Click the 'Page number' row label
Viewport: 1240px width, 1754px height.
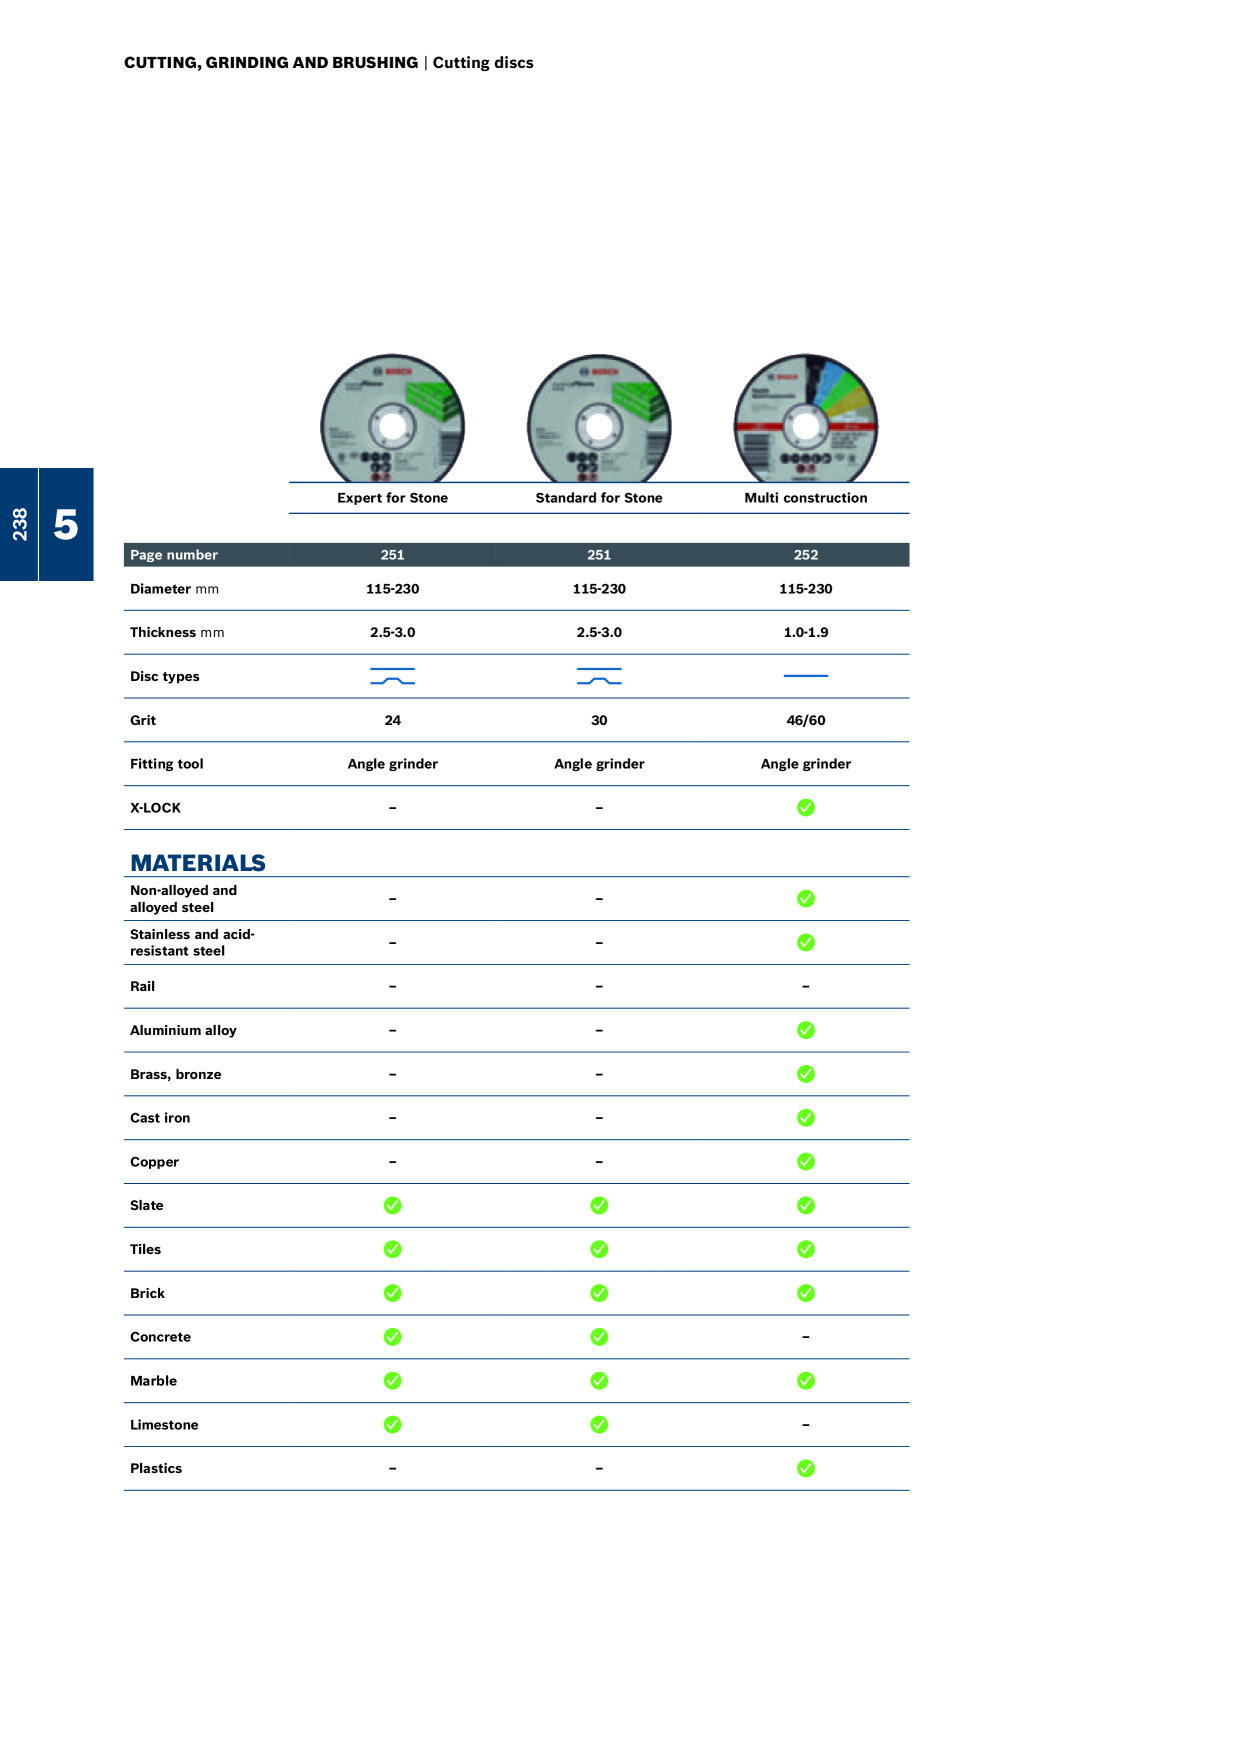tap(174, 555)
